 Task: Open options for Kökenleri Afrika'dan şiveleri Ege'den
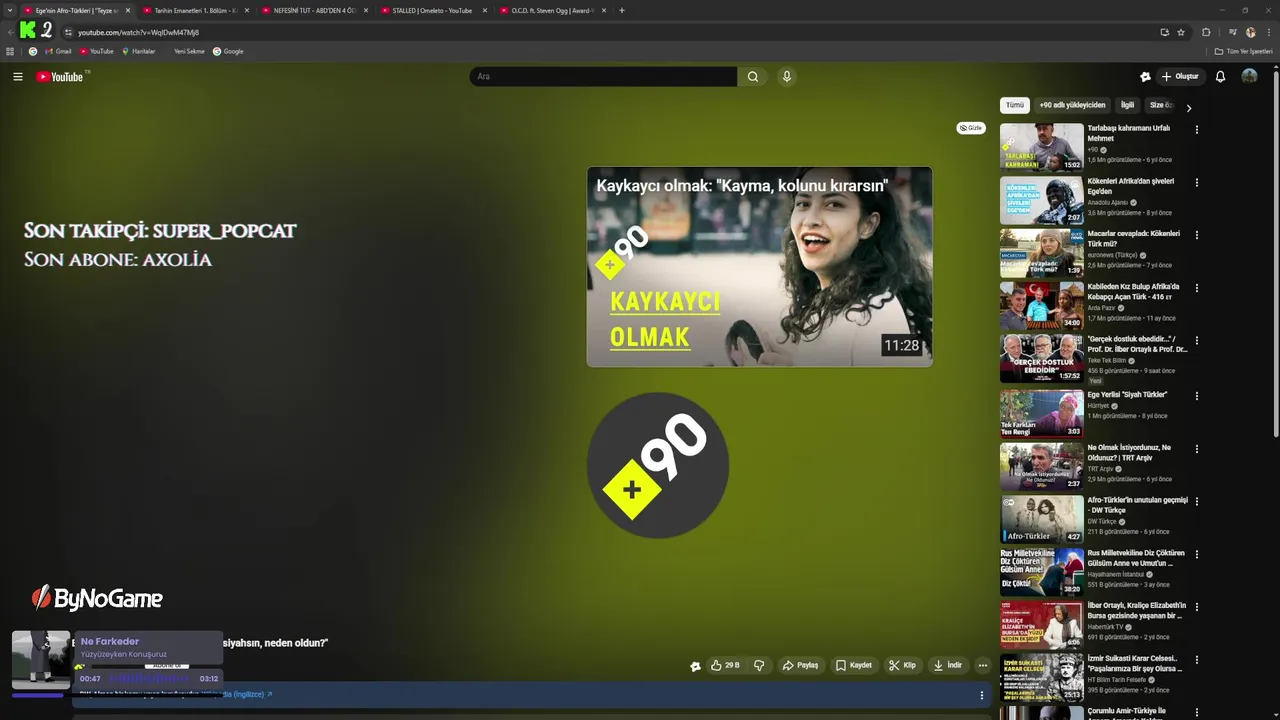coord(1196,182)
